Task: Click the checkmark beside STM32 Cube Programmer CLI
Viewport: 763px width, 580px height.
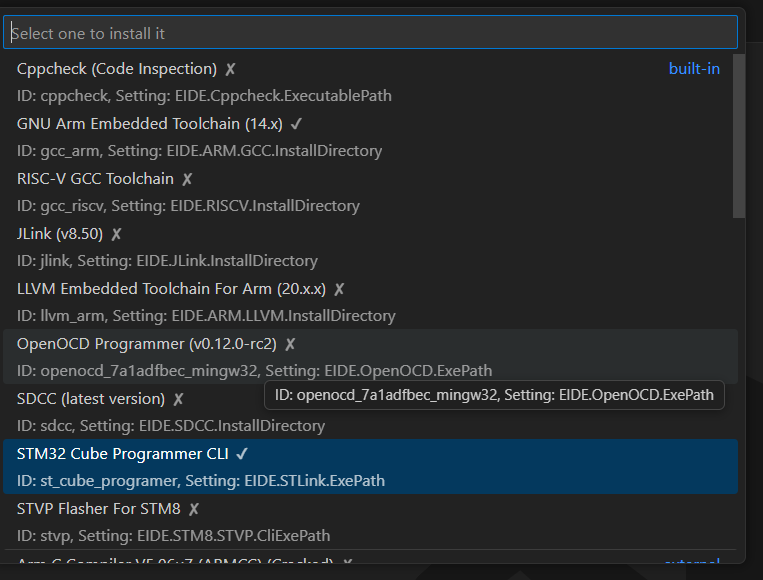Action: (x=242, y=454)
